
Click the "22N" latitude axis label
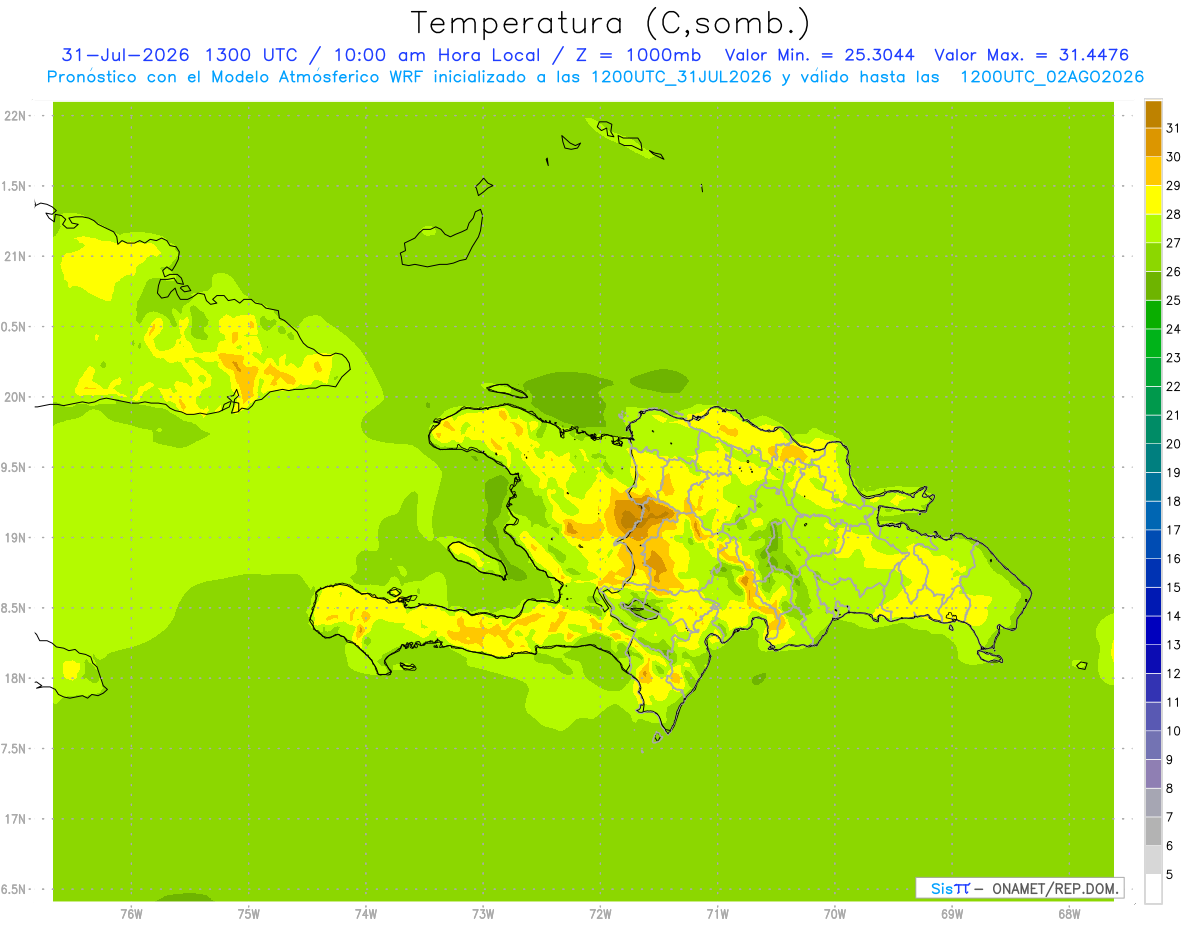15,116
